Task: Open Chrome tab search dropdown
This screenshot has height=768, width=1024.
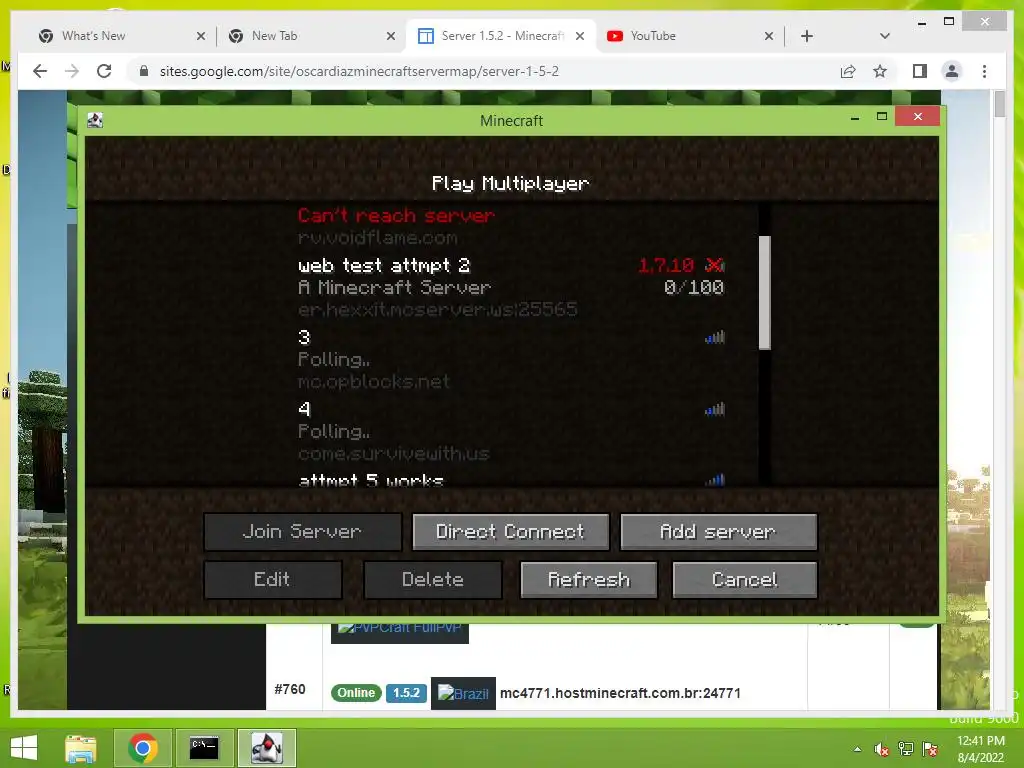Action: pyautogui.click(x=885, y=36)
